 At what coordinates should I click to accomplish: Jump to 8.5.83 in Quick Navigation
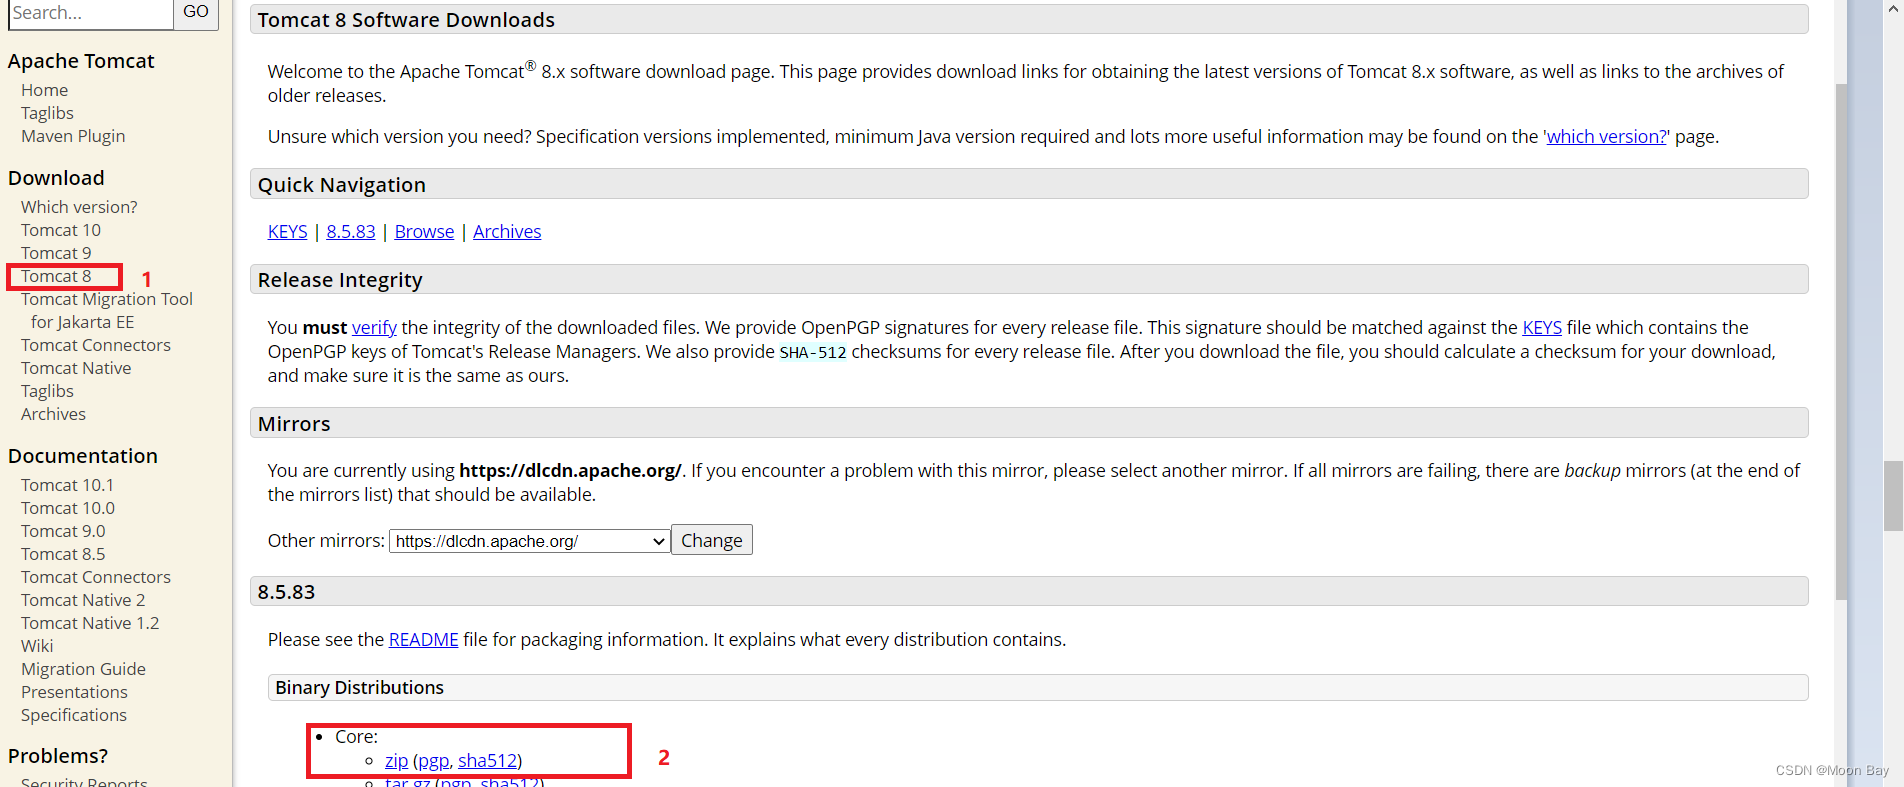[351, 232]
